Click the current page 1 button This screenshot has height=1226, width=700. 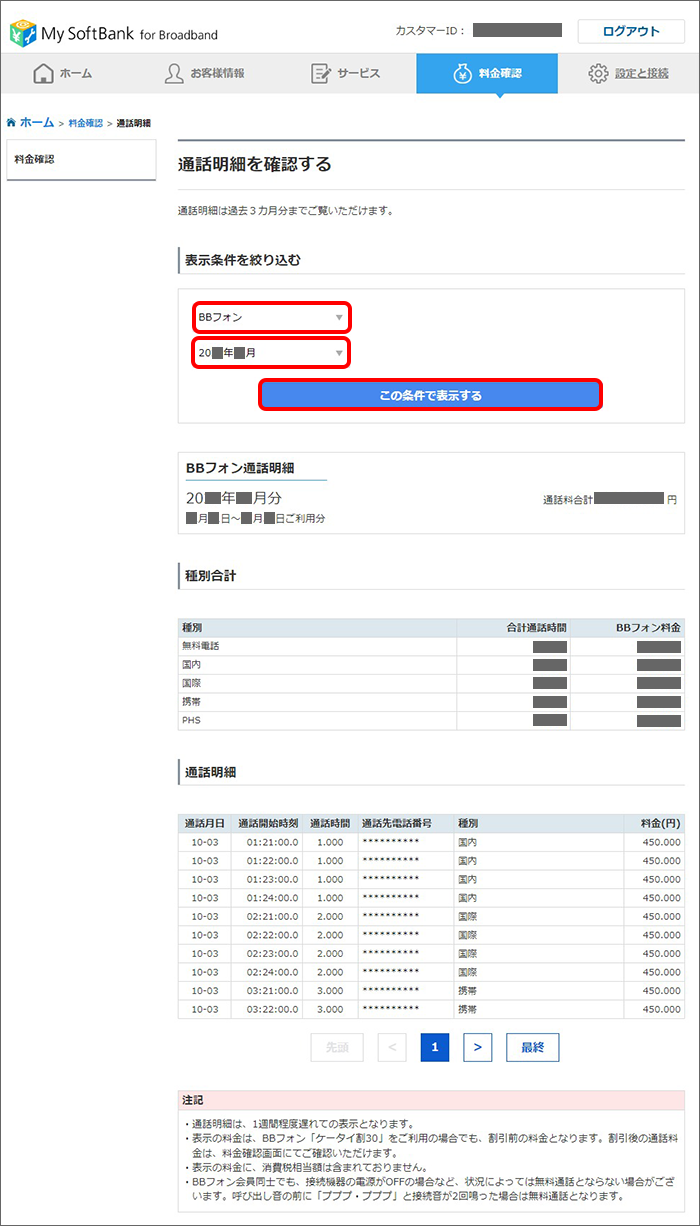click(x=435, y=1047)
